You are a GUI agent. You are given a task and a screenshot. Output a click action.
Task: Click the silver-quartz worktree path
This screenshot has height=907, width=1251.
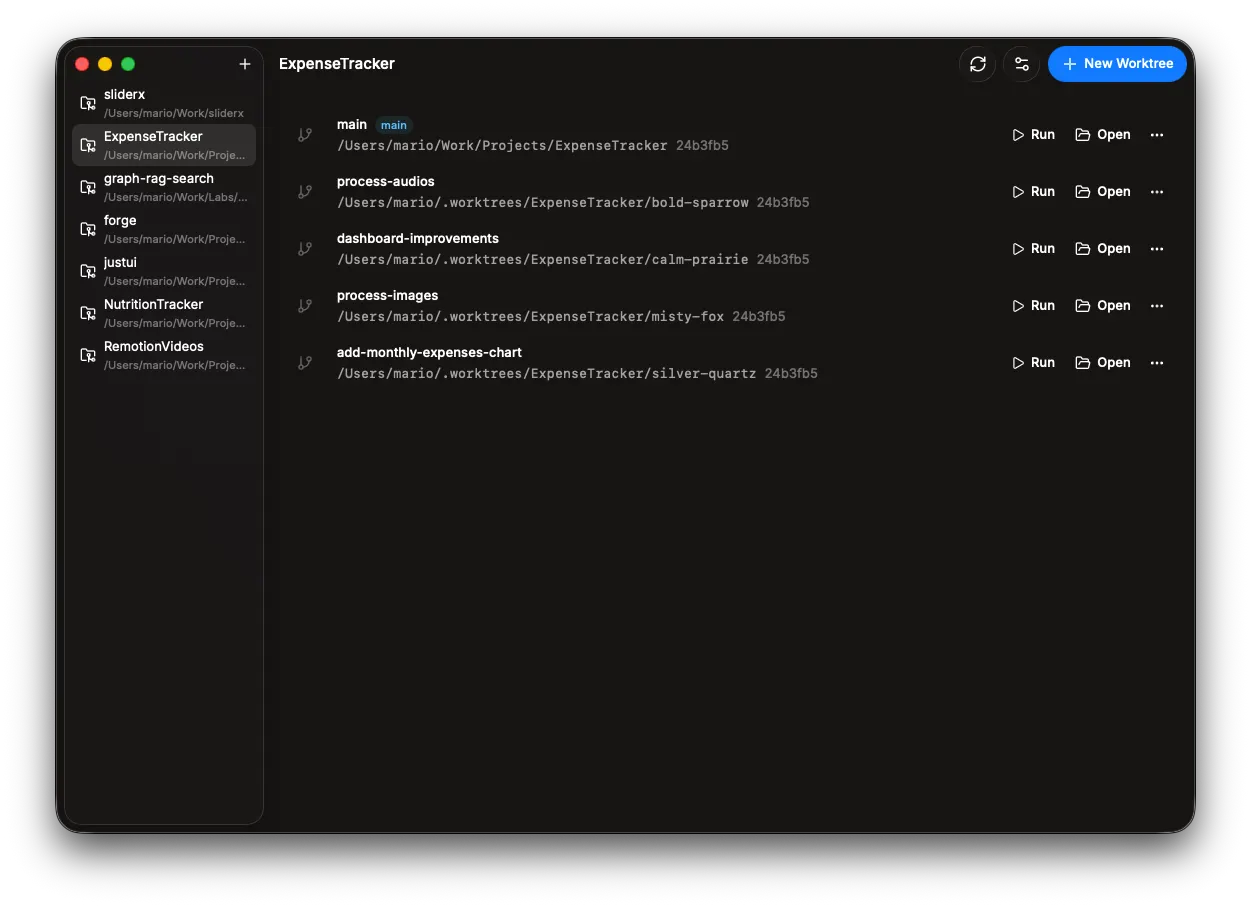click(x=547, y=374)
